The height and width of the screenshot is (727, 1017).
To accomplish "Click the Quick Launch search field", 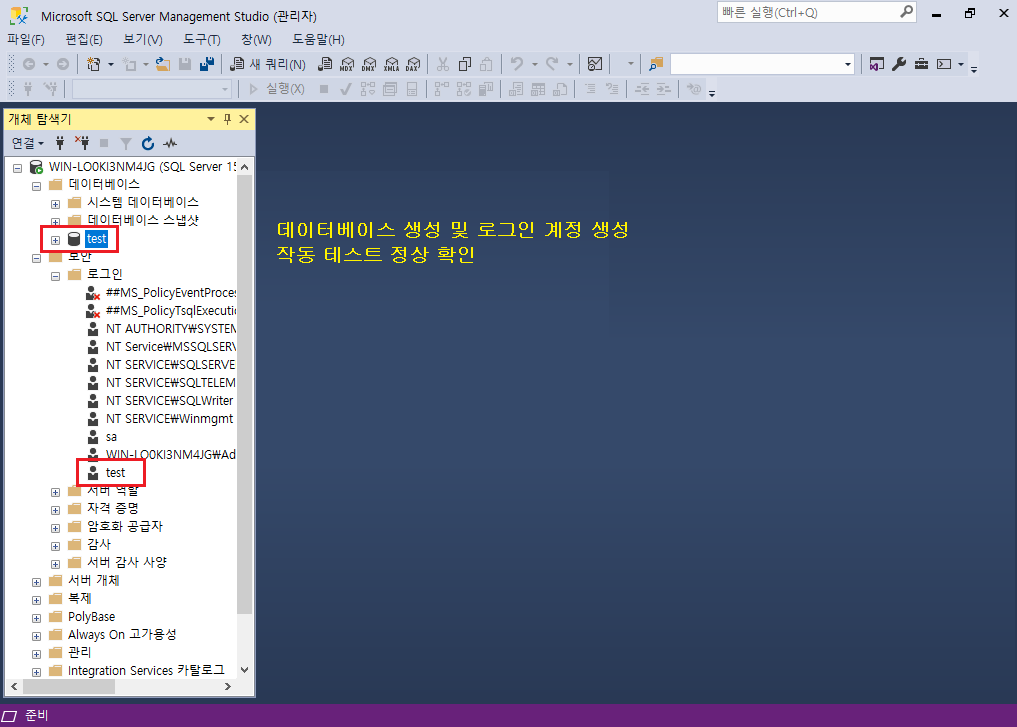I will coord(816,12).
